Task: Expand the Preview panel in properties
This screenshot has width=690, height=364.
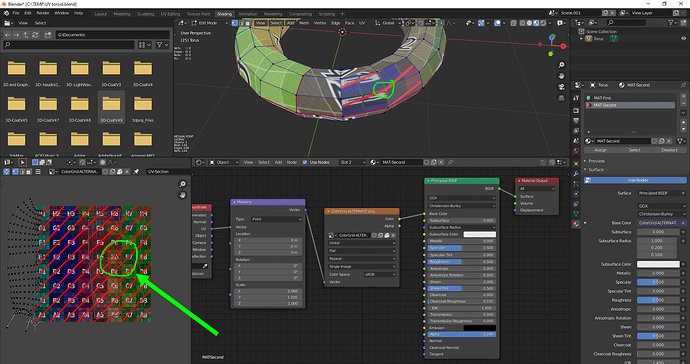Action: pos(596,161)
